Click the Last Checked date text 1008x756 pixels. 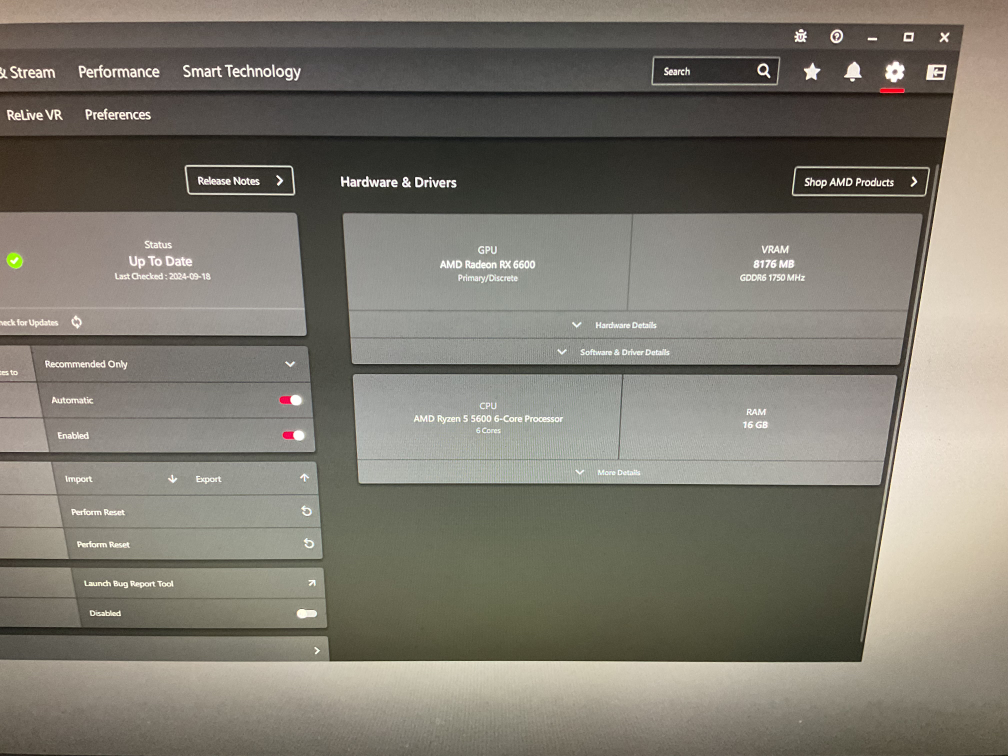[x=163, y=276]
